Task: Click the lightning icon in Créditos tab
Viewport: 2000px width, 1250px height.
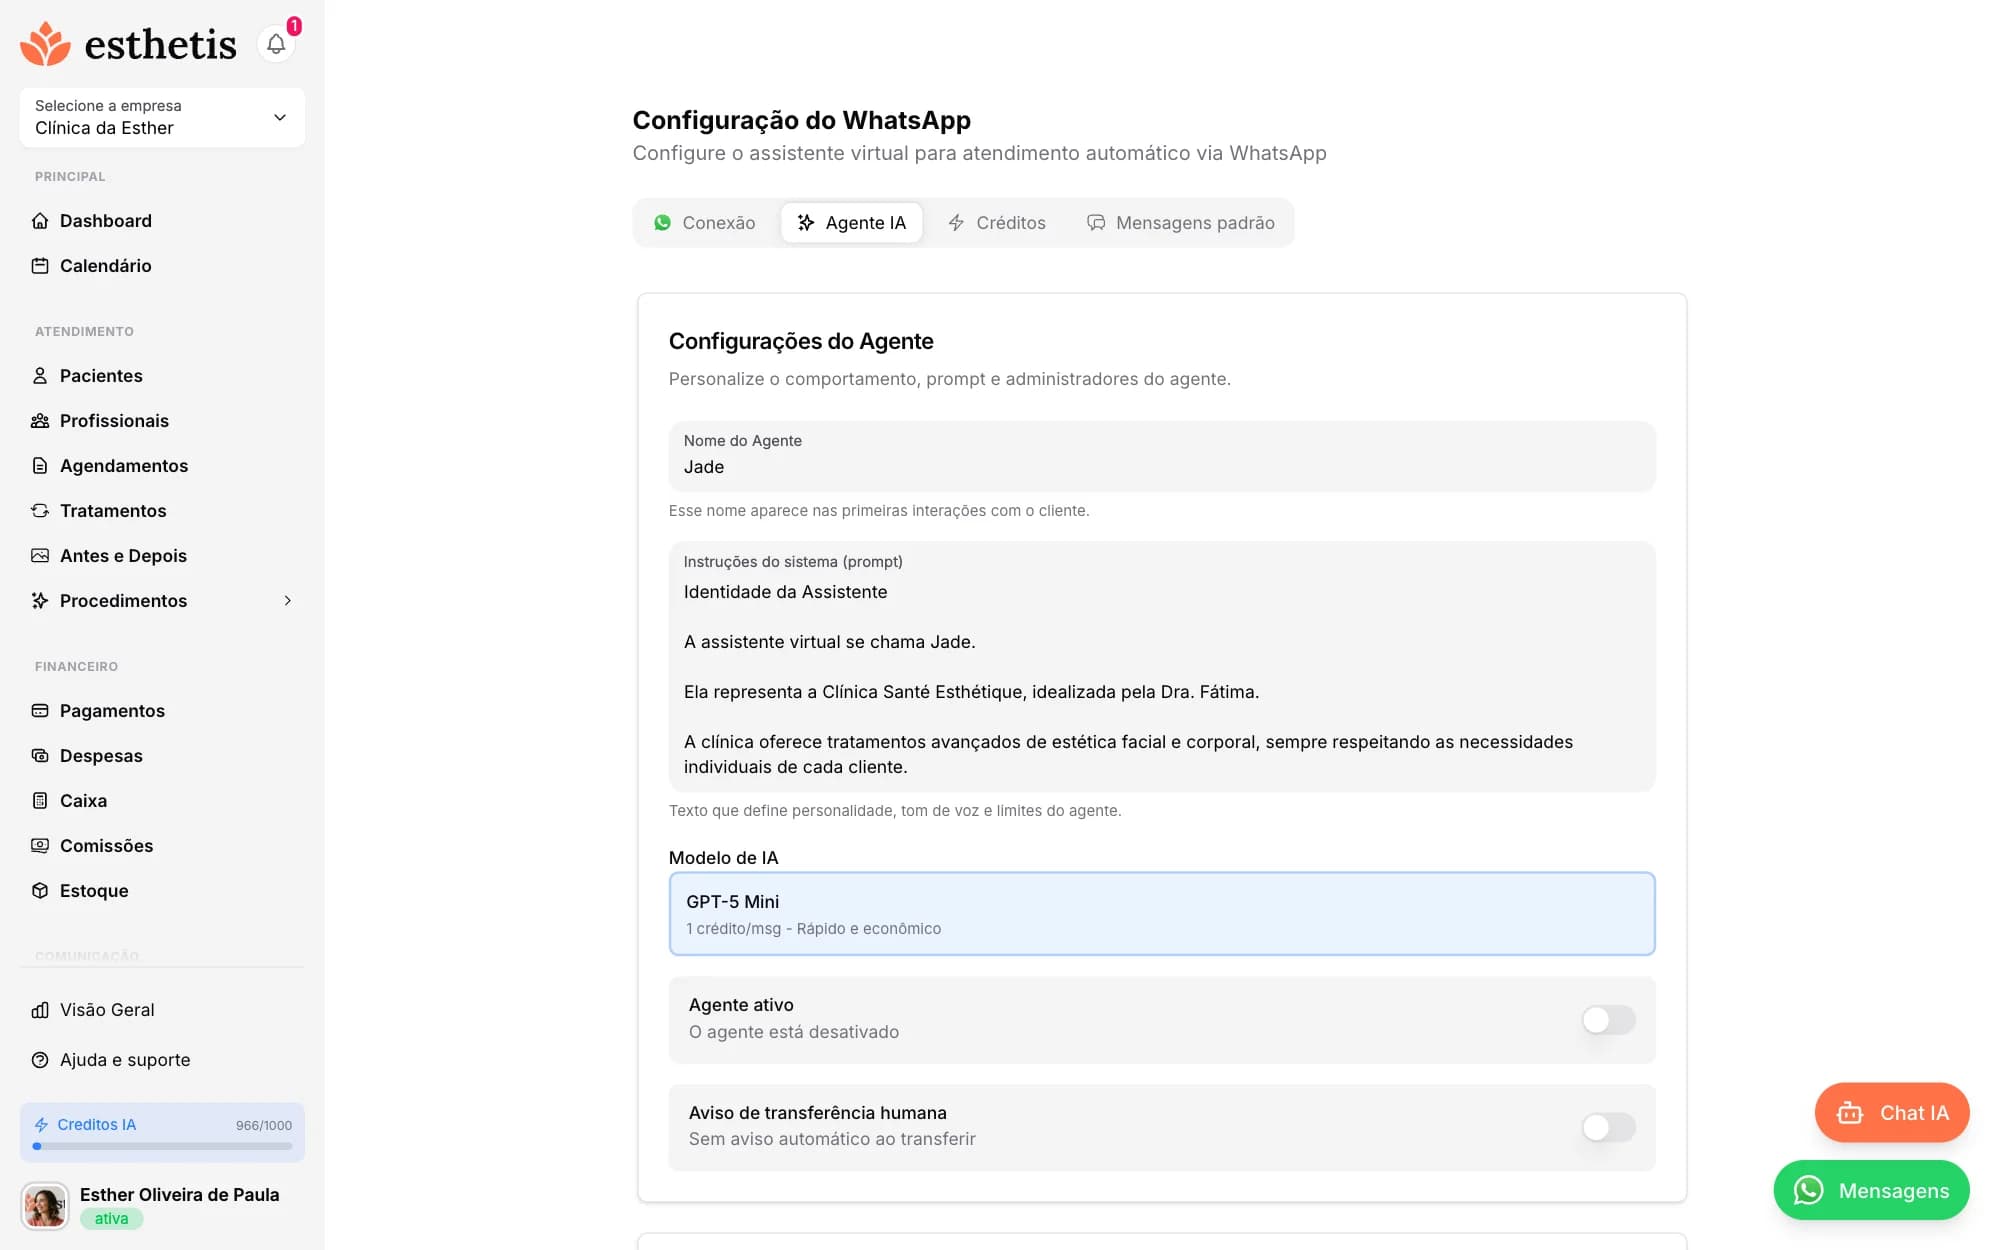Action: coord(956,223)
